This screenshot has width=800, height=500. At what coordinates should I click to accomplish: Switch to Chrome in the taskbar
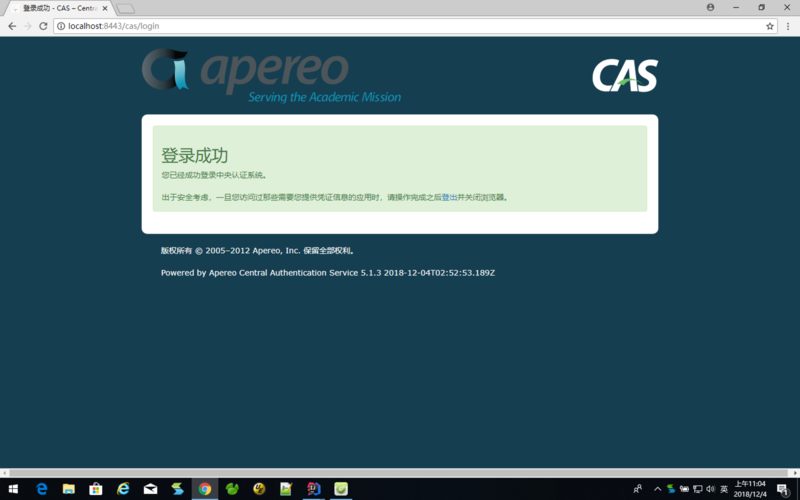tap(205, 489)
